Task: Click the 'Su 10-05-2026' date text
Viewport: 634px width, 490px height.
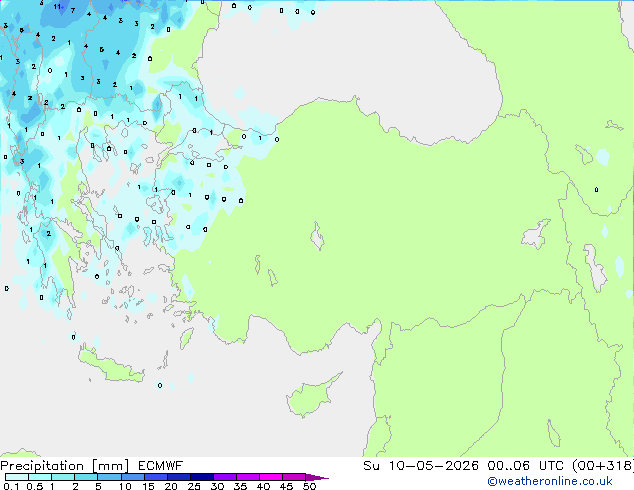Action: pyautogui.click(x=421, y=466)
